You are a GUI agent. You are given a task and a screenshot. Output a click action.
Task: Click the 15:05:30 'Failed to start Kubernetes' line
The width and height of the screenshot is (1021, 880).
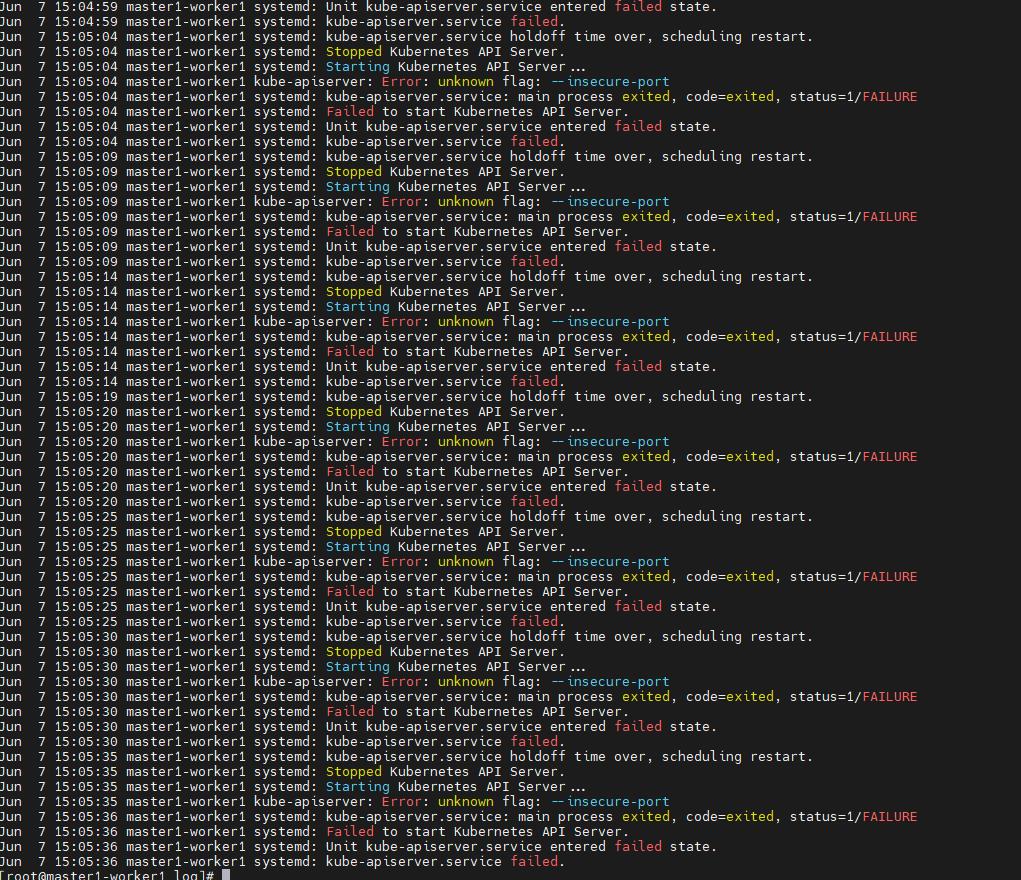pyautogui.click(x=315, y=711)
